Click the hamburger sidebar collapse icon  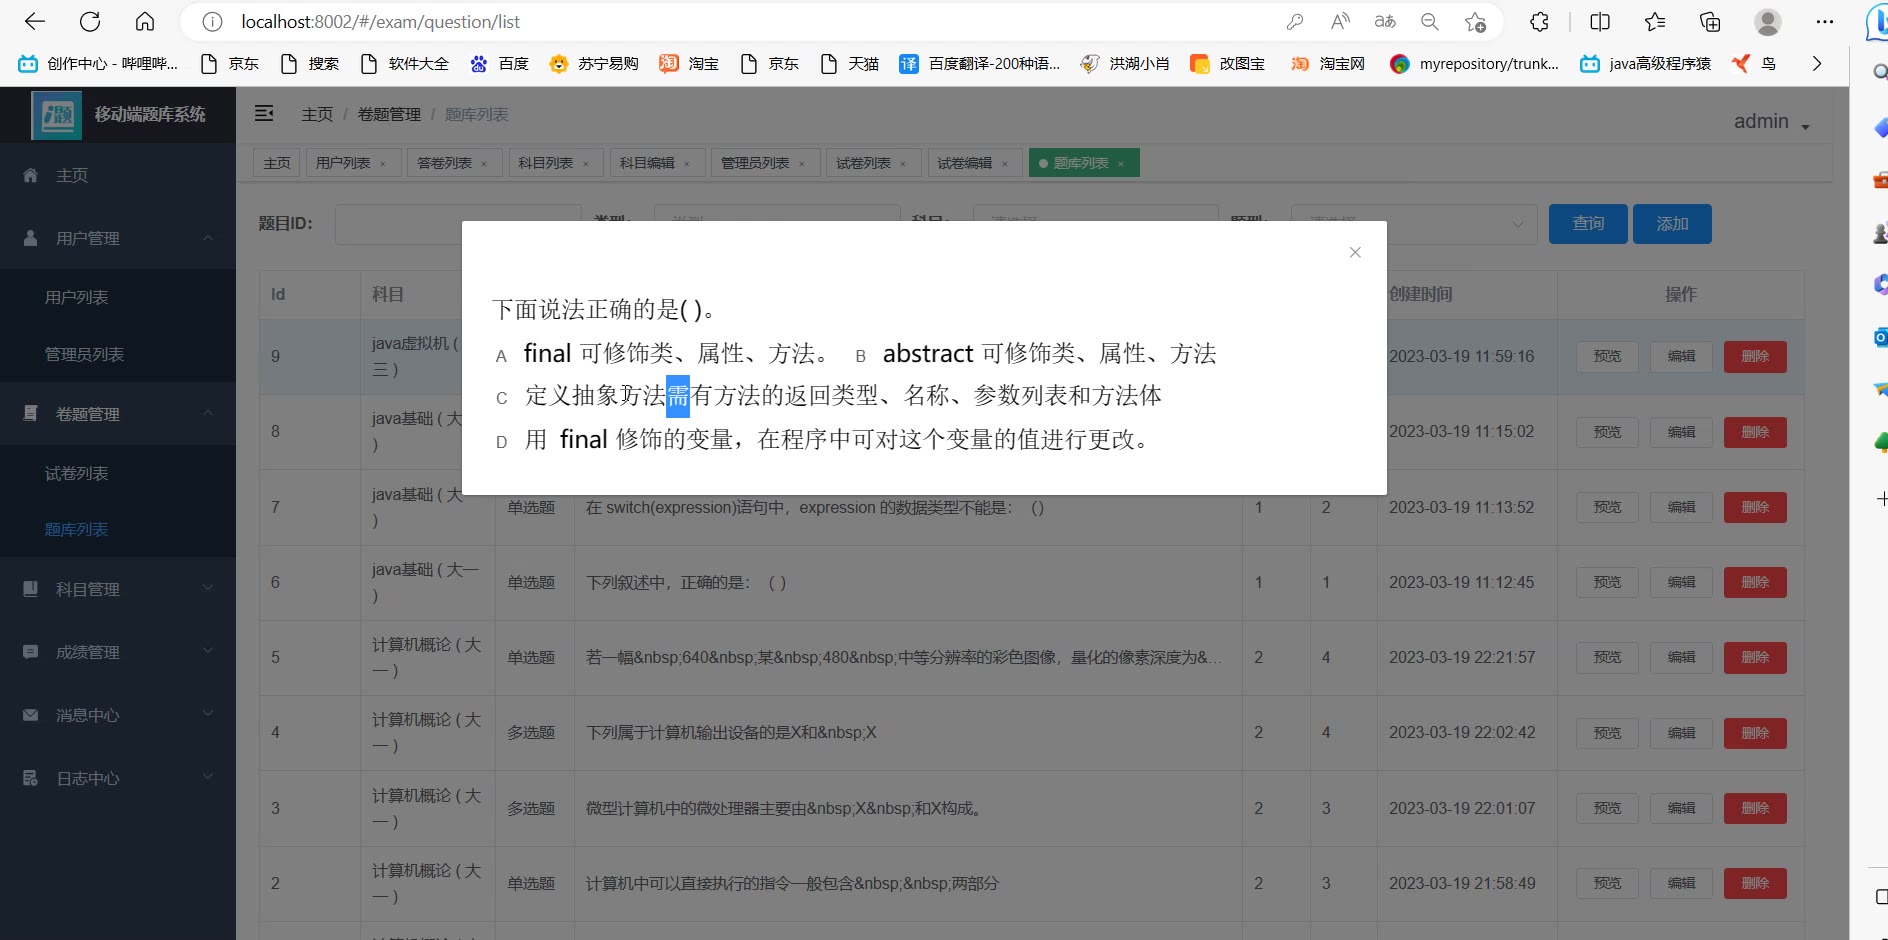264,114
